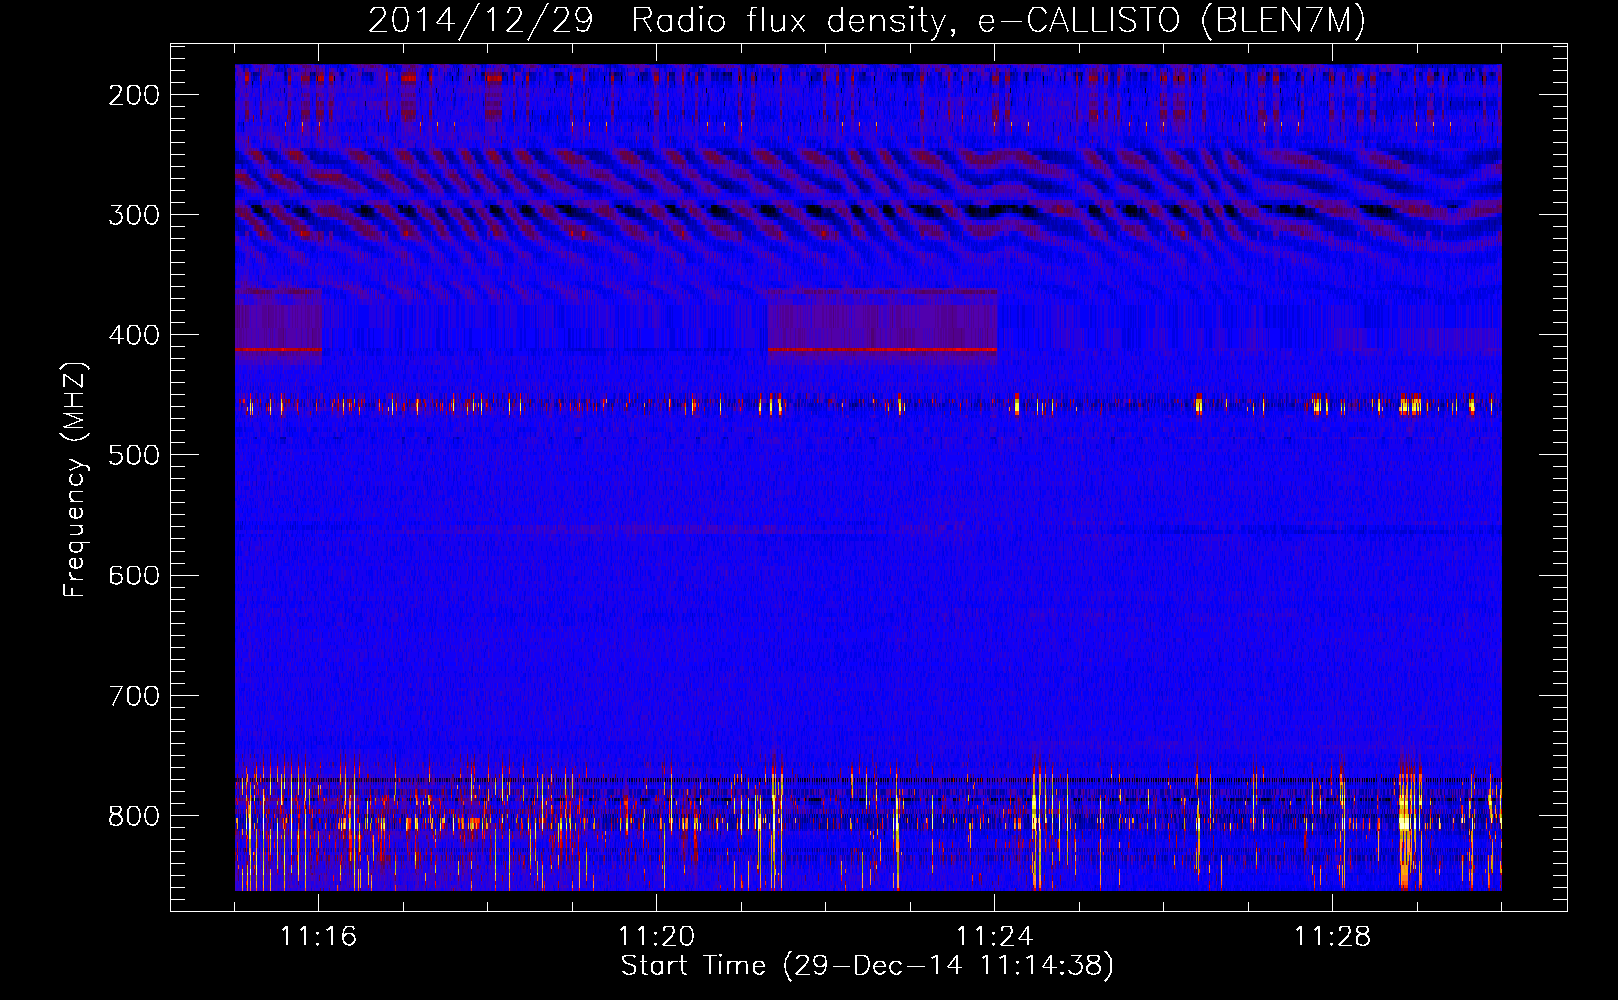The height and width of the screenshot is (1000, 1618).
Task: Click the 400 frequency tick label
Action: (x=134, y=335)
